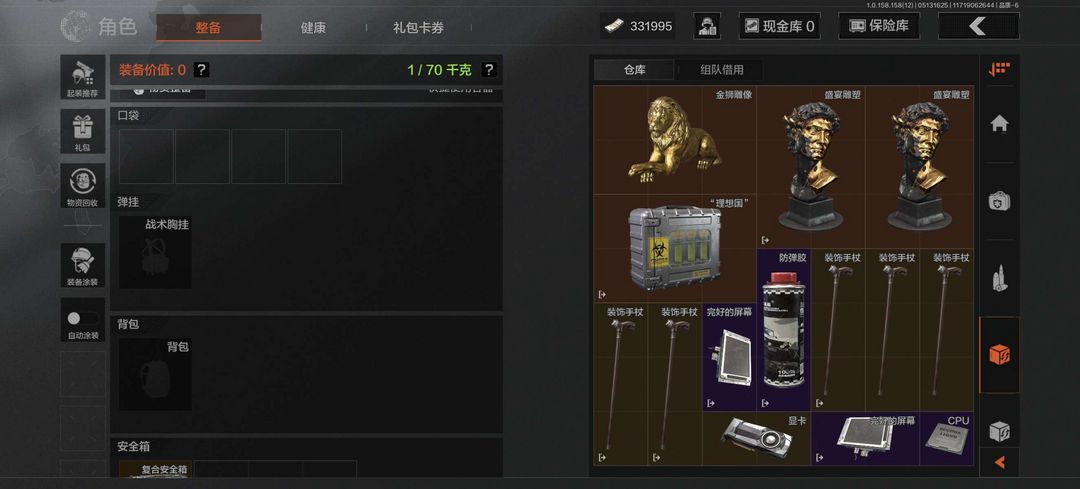Open the 物资回收 recycling icon
1080x489 pixels.
(x=83, y=185)
